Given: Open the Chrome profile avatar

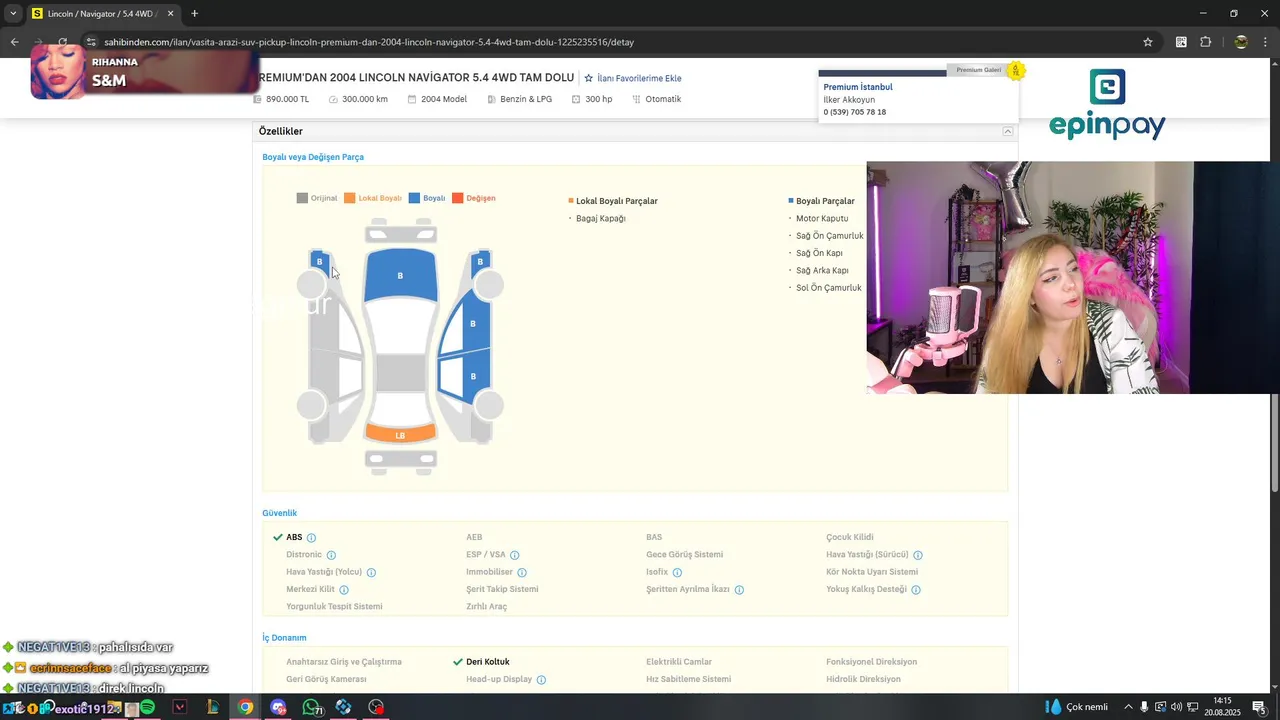Looking at the screenshot, I should 1241,42.
